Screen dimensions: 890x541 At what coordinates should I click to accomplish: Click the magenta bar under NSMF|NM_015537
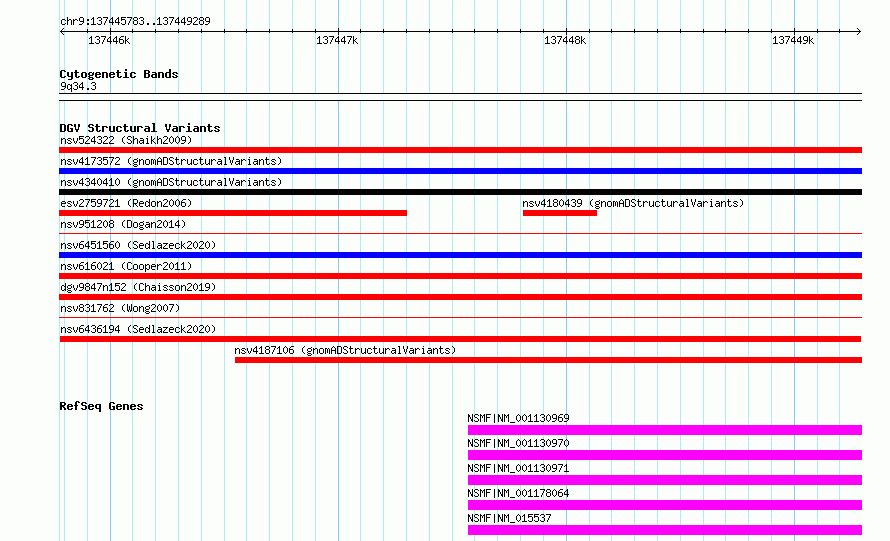click(x=665, y=530)
